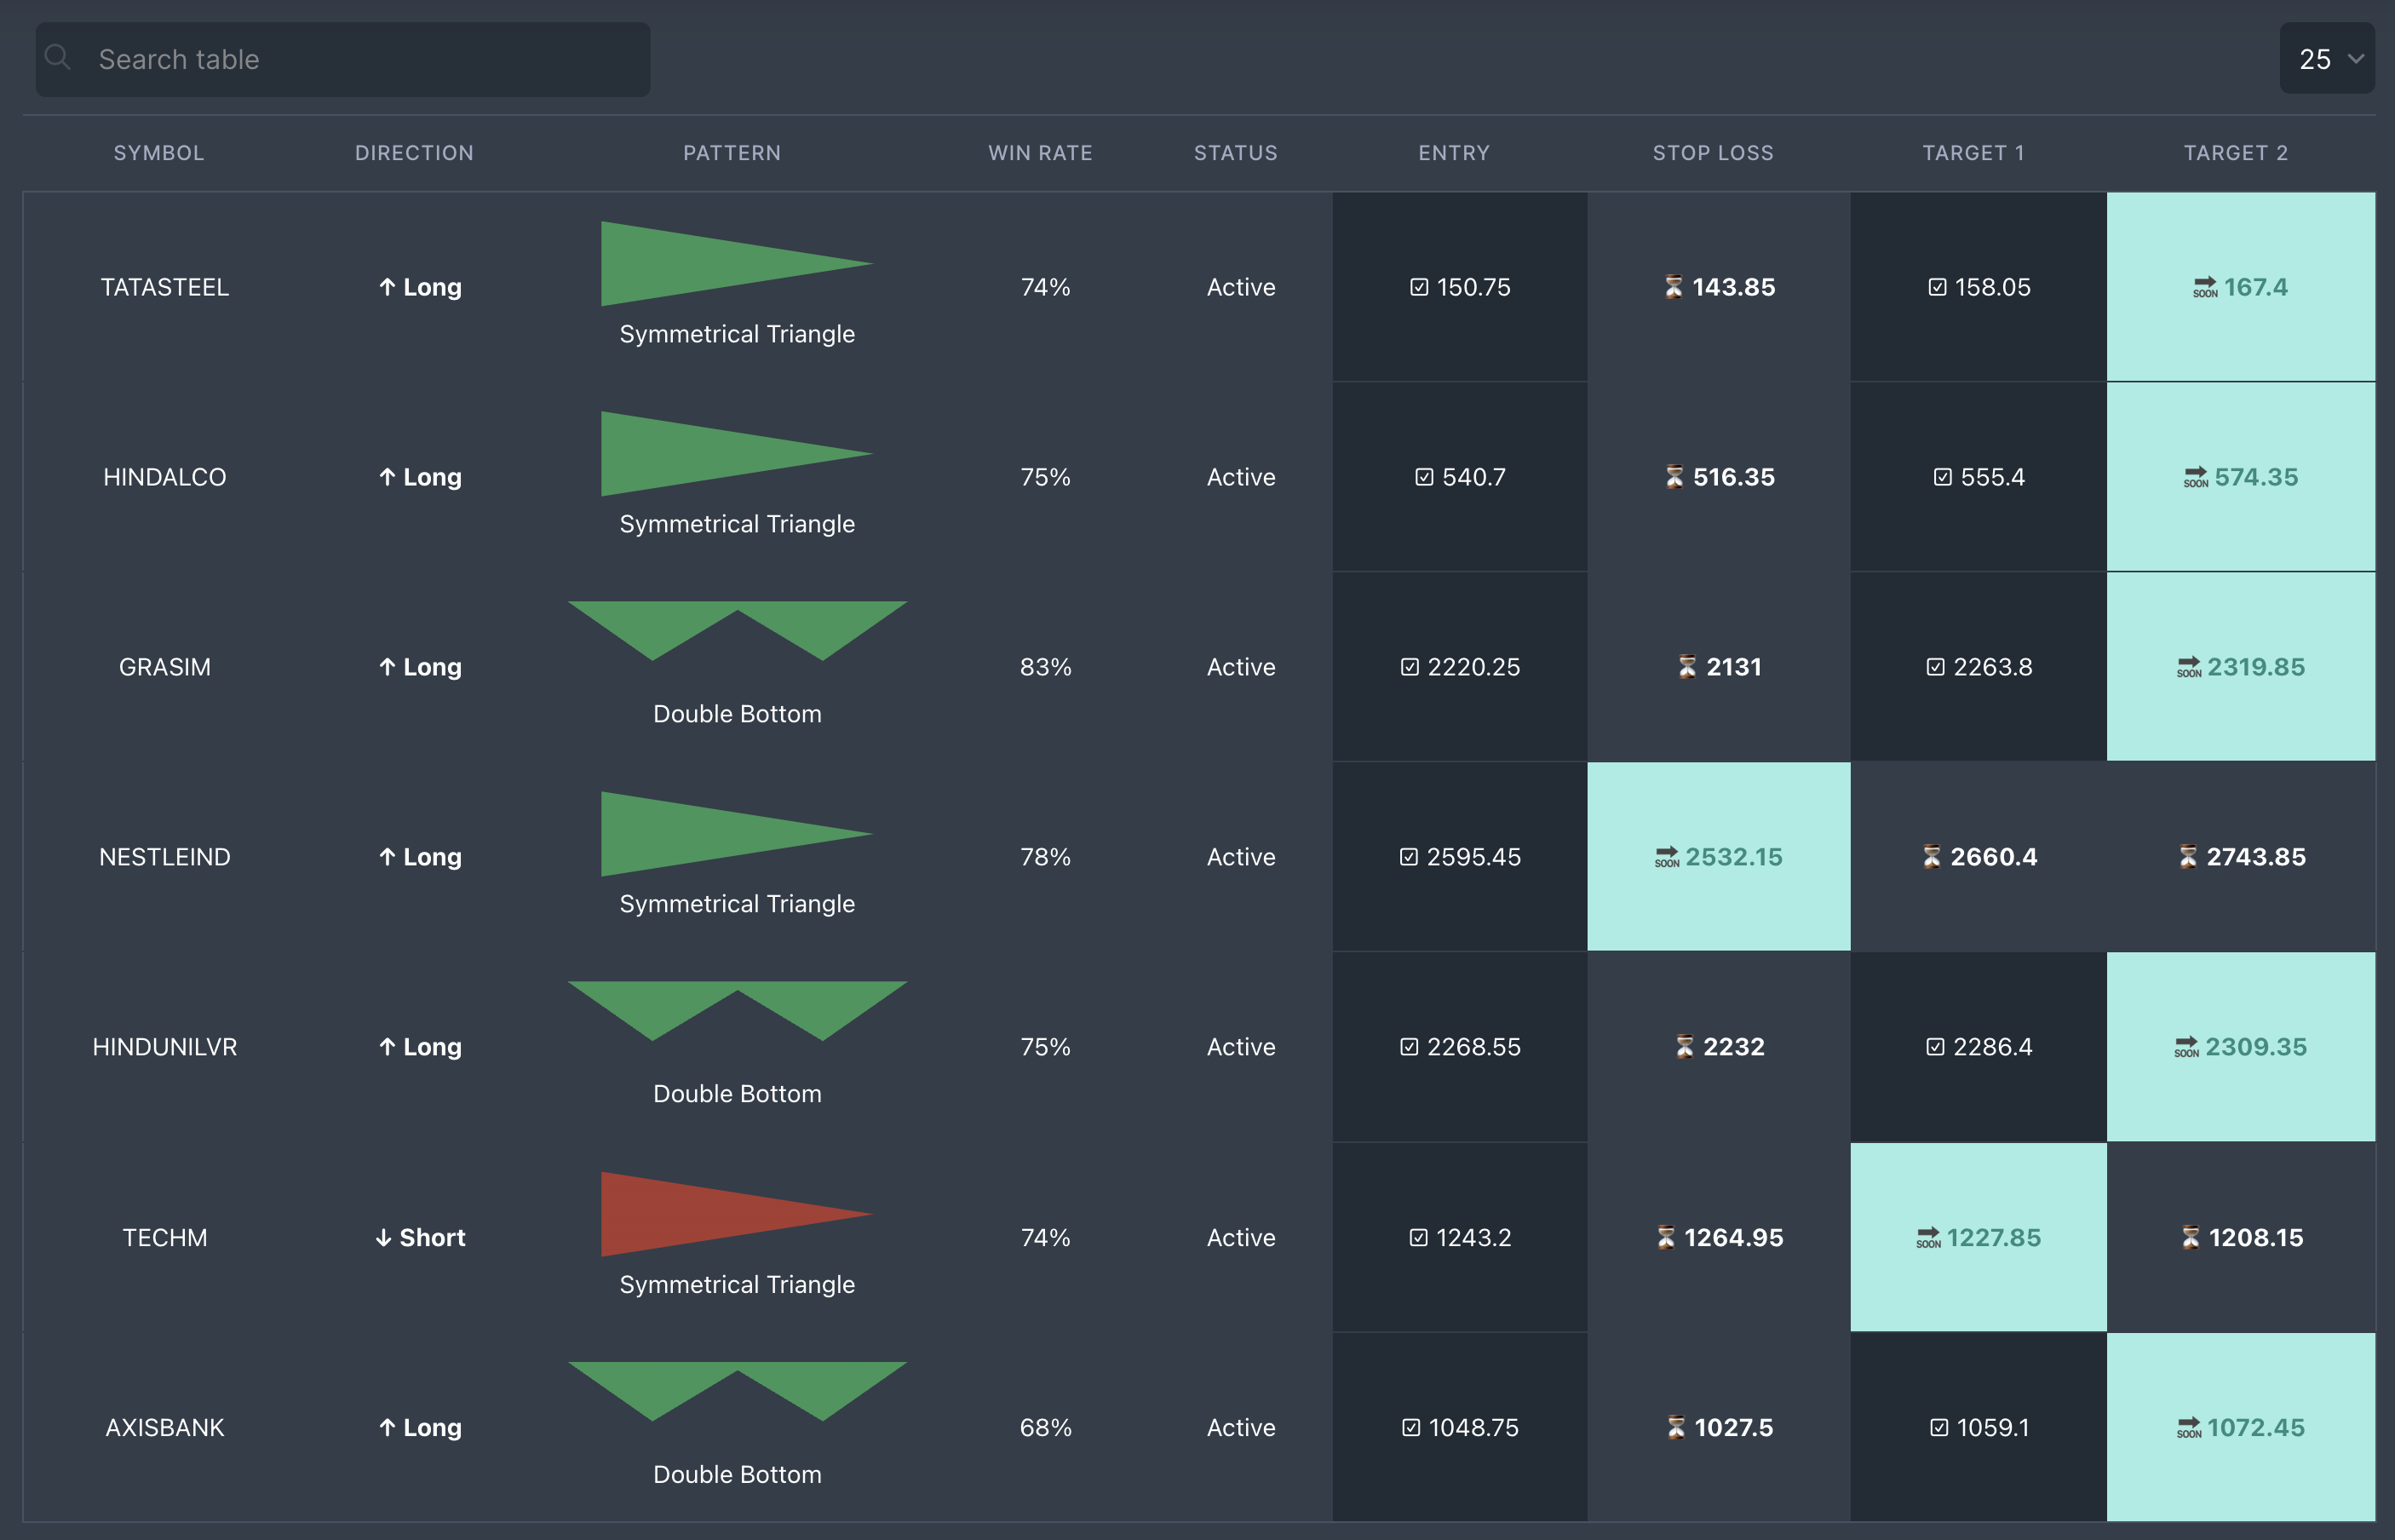Click the hourglass icon beside 1027.5
The image size is (2395, 1540).
[x=1676, y=1428]
